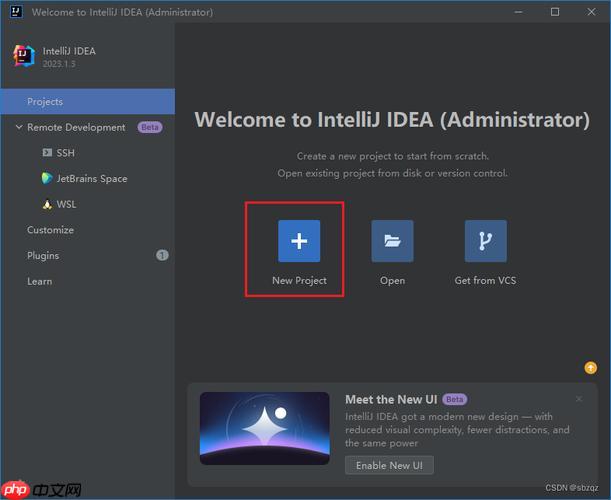Click the WSL penguin icon

pos(47,204)
